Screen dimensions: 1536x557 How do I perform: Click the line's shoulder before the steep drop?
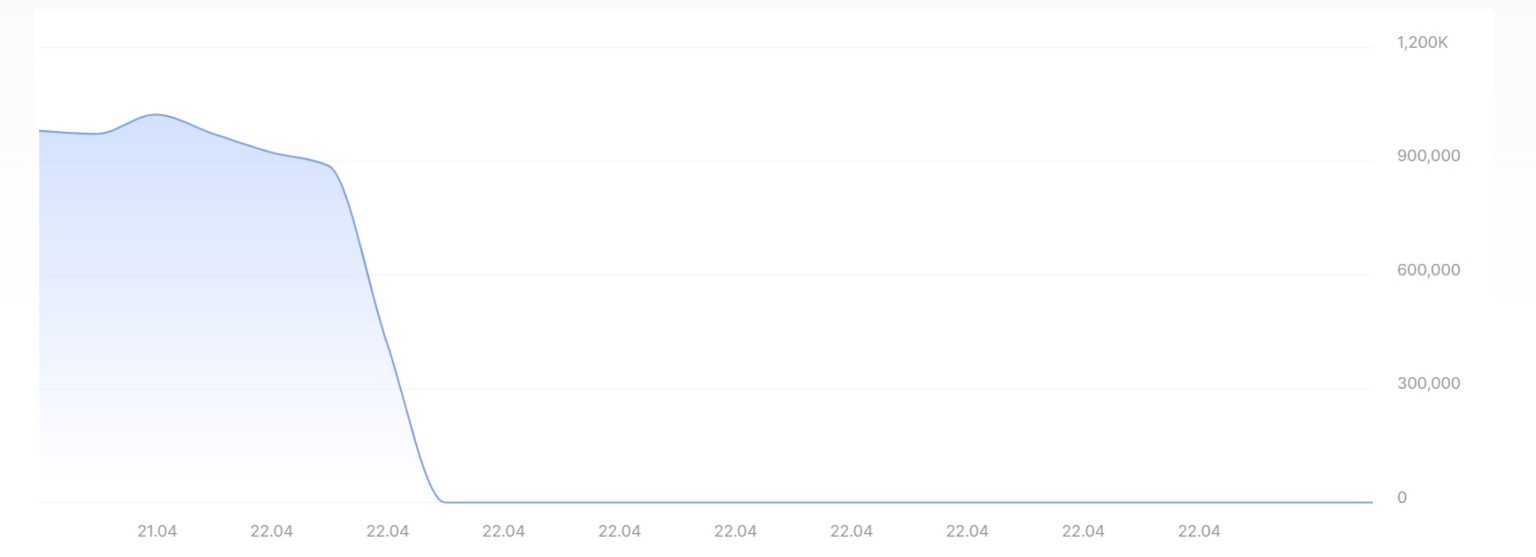point(330,166)
